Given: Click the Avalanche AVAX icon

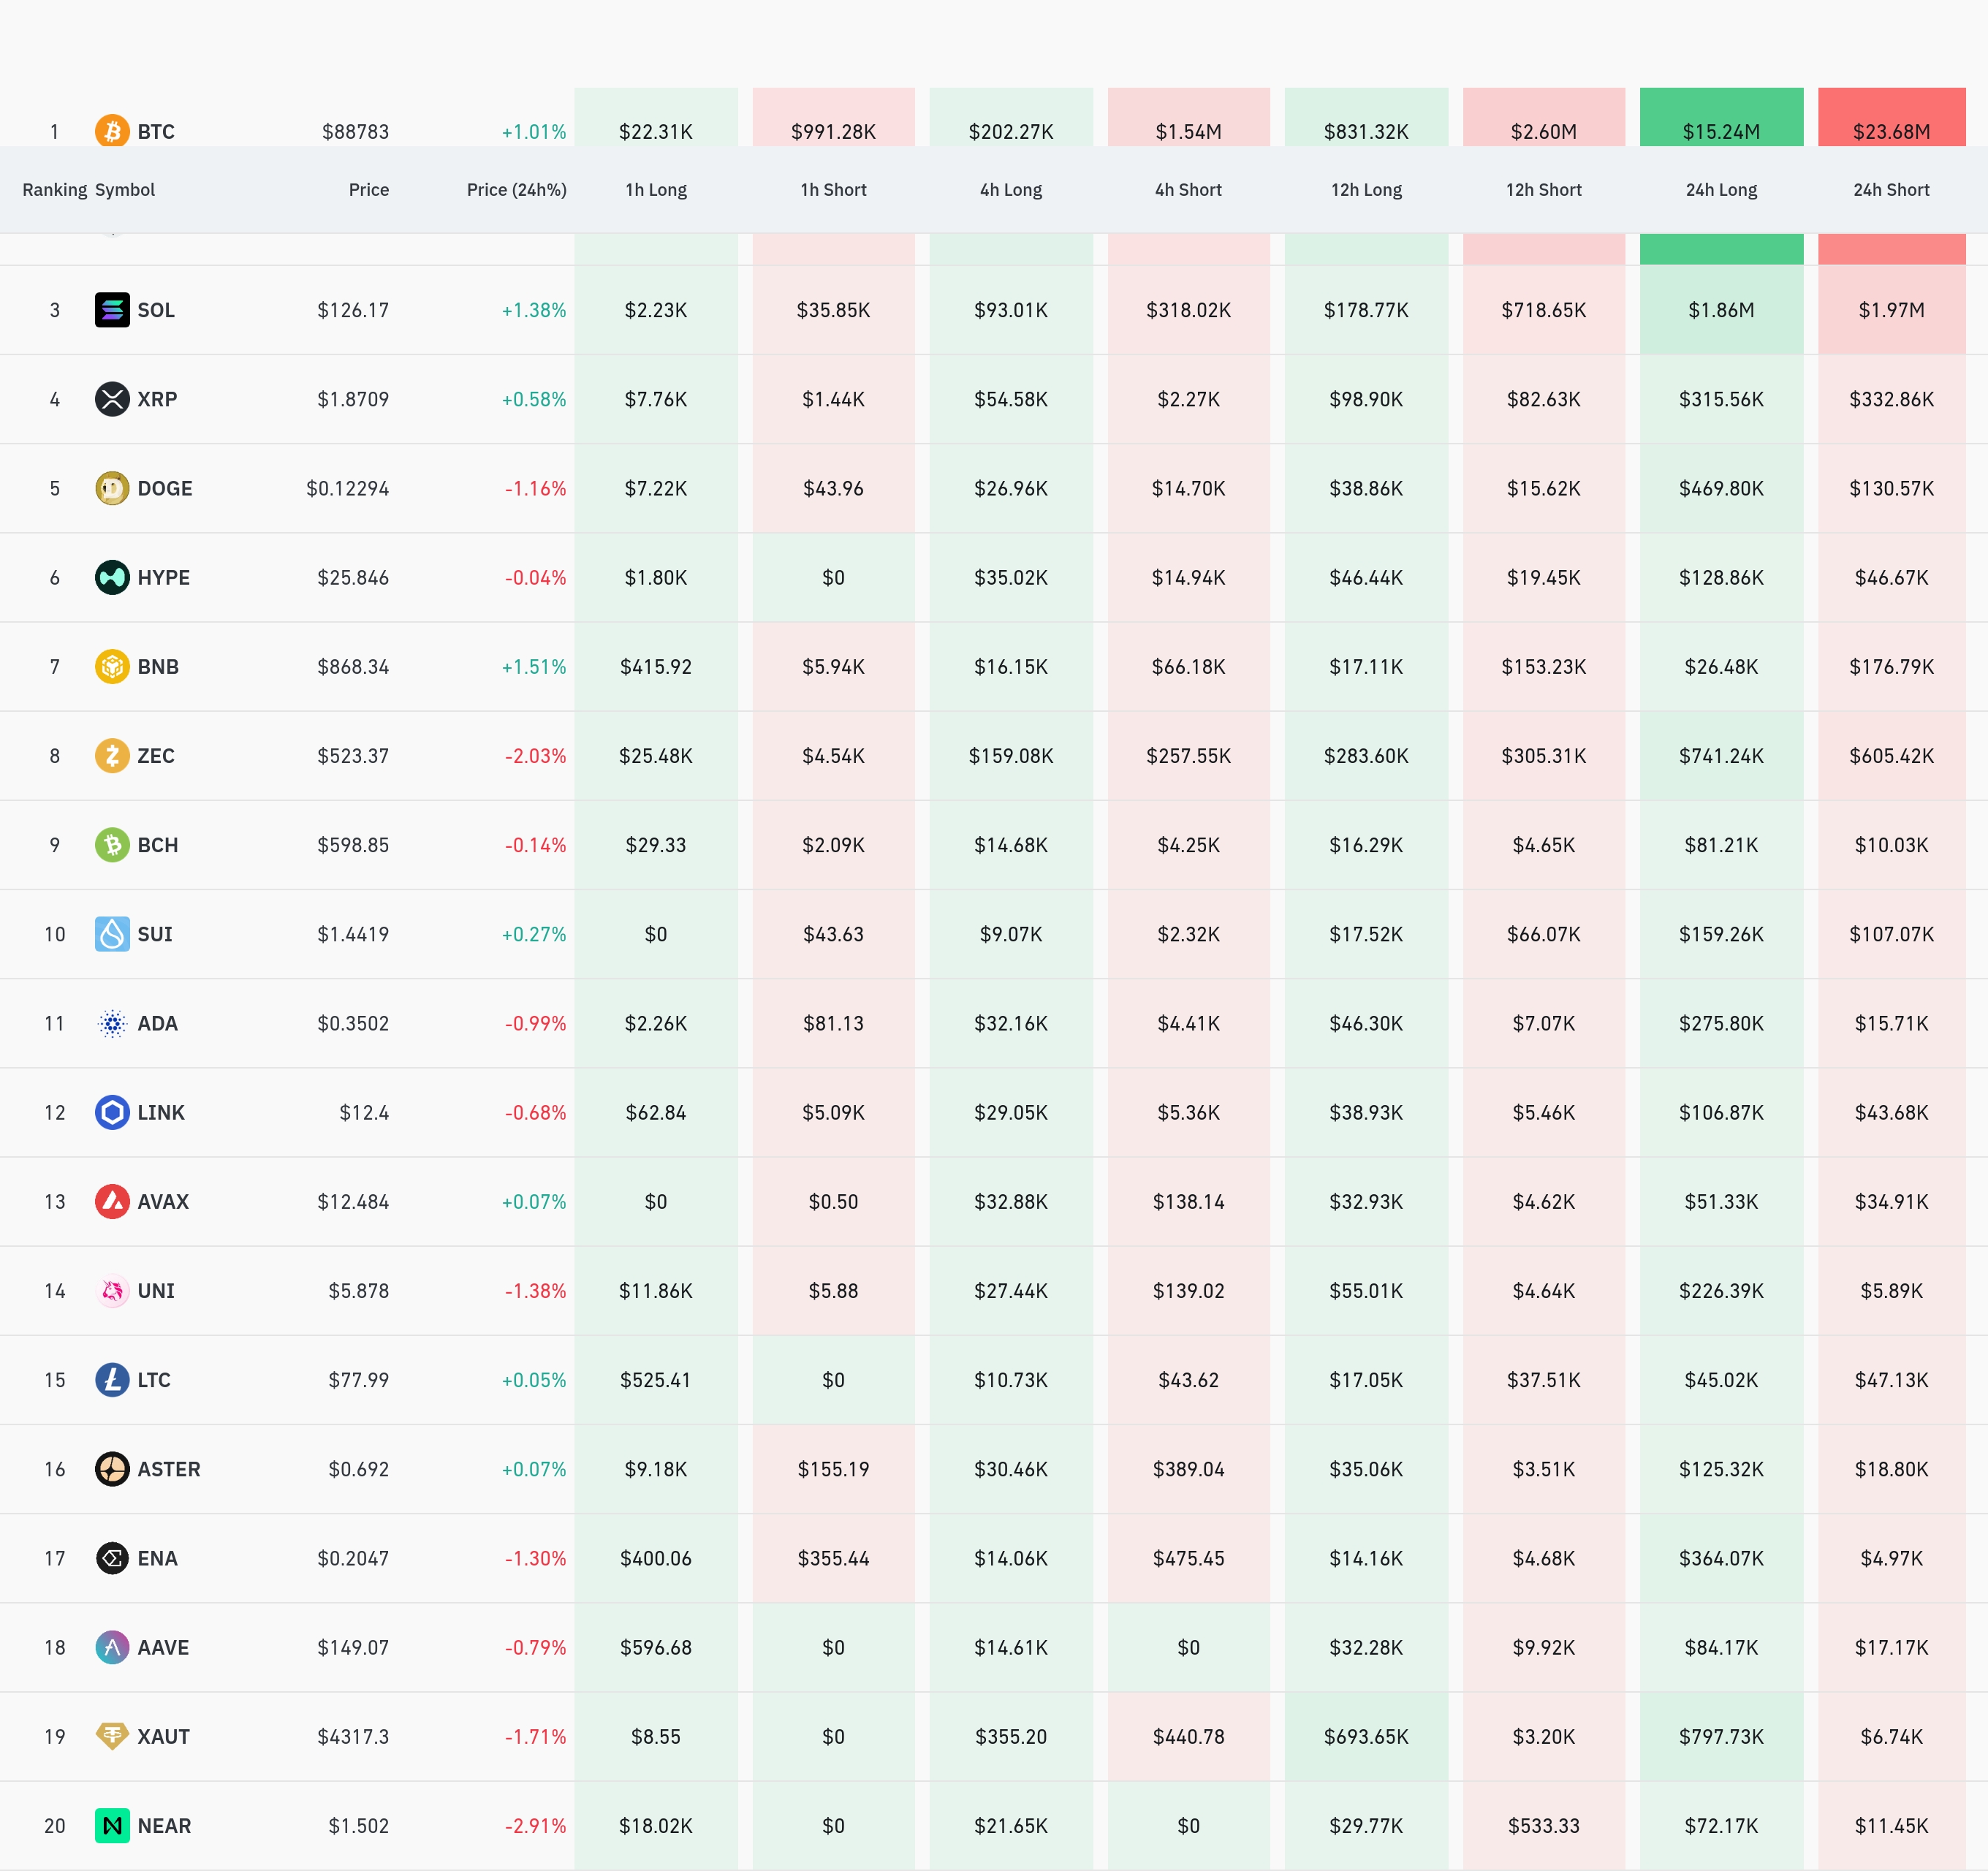Looking at the screenshot, I should pos(112,1201).
